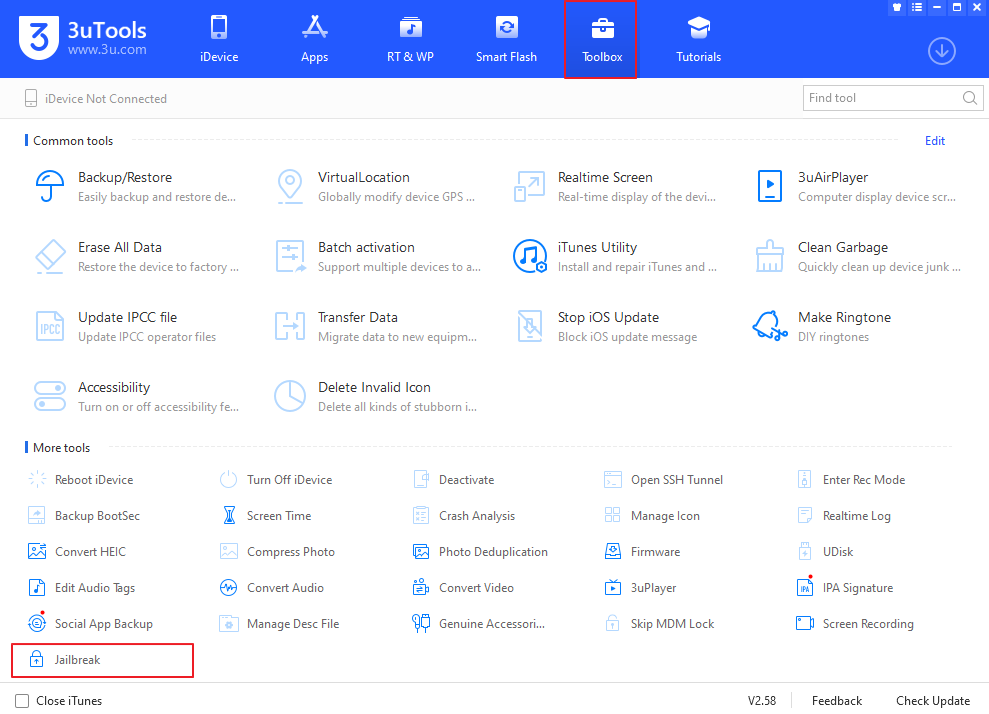Viewport: 989px width, 714px height.
Task: Open Convert Audio tool
Action: 272,587
